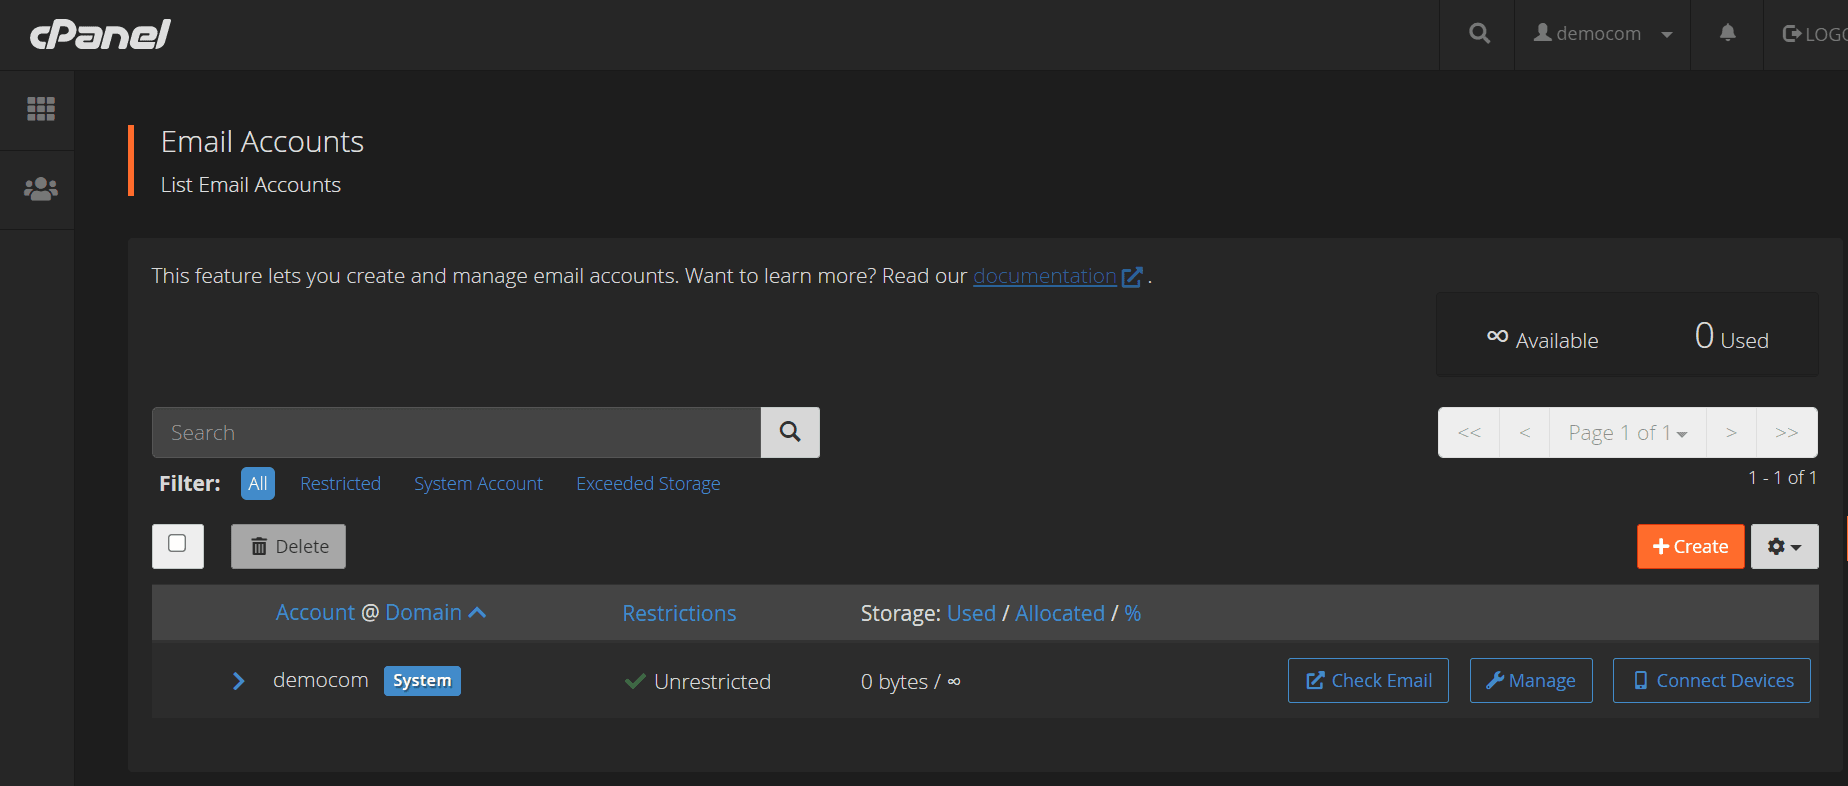The height and width of the screenshot is (786, 1848).
Task: Open the top bar search icon
Action: click(x=1479, y=34)
